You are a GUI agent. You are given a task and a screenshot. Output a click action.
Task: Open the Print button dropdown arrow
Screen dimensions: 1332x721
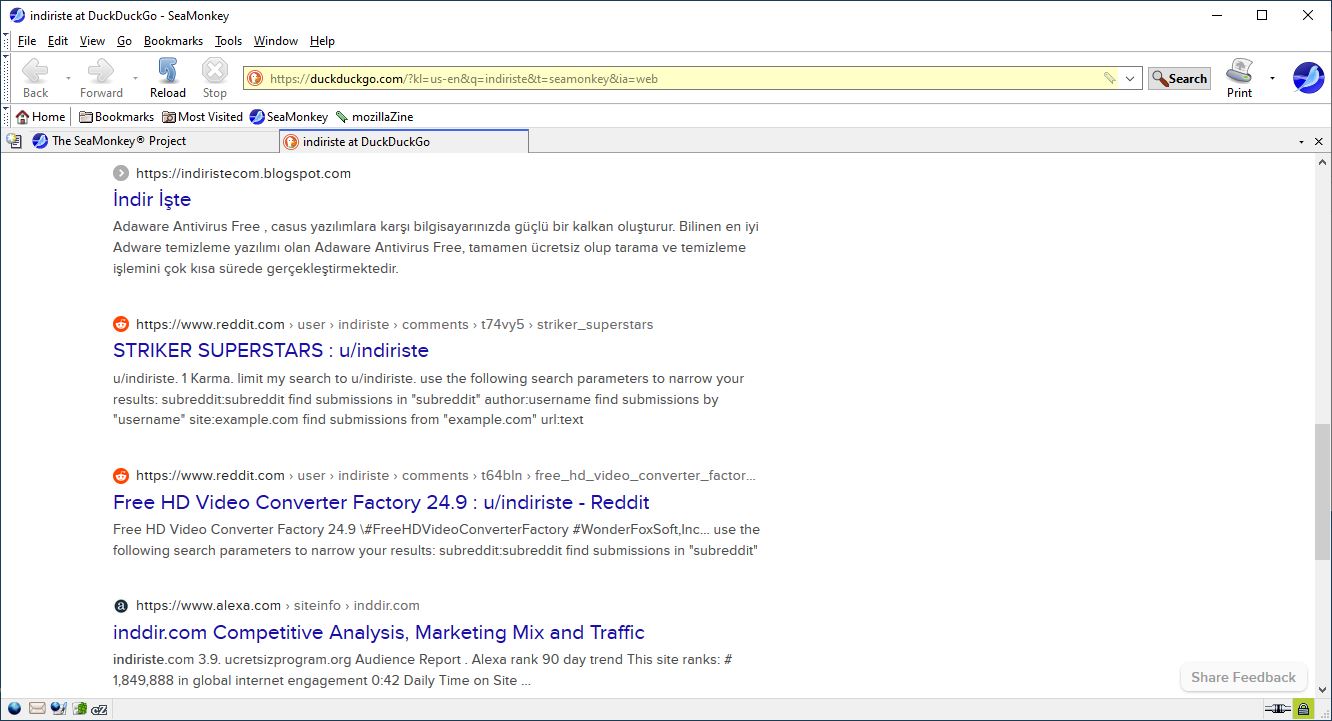click(x=1272, y=78)
